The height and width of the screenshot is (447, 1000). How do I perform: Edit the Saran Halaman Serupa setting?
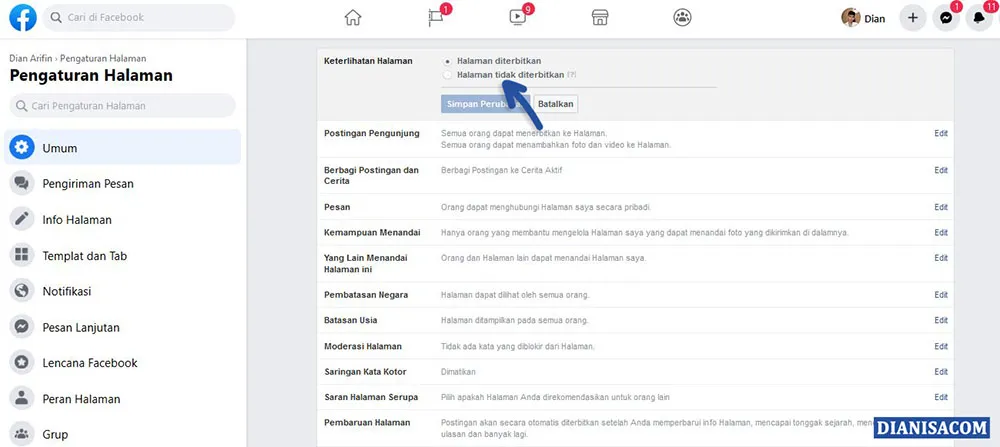point(941,397)
